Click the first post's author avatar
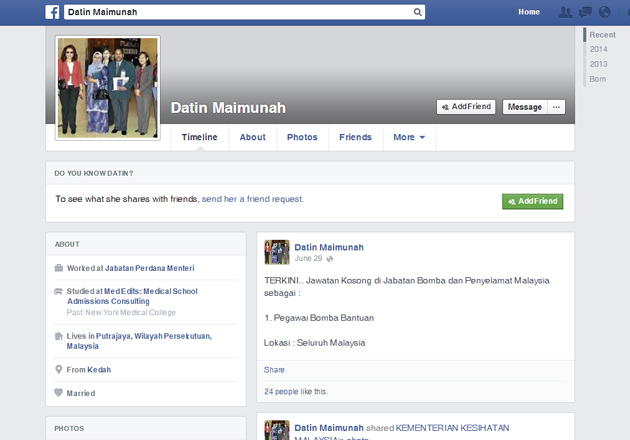This screenshot has height=440, width=630. pos(277,252)
